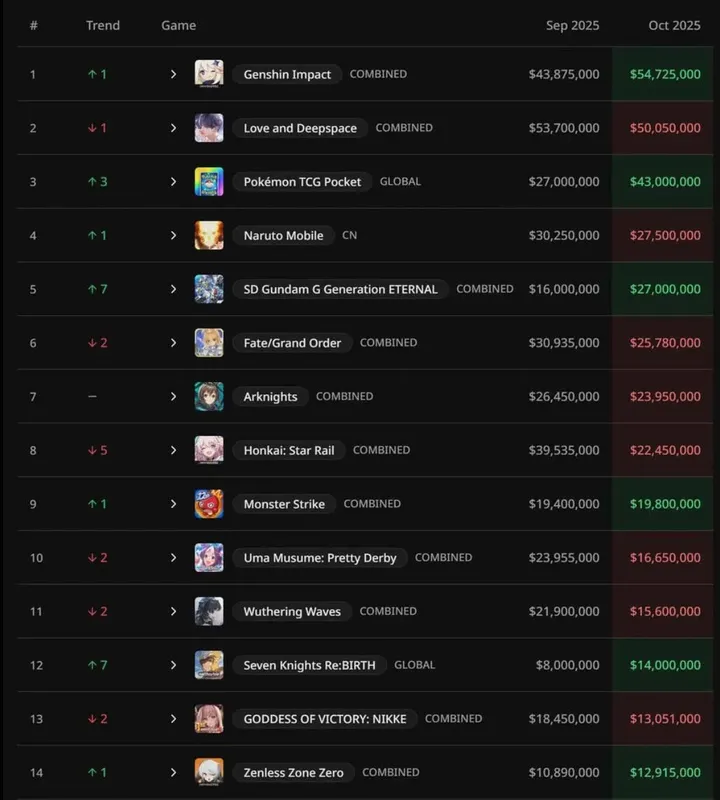This screenshot has width=720, height=800.
Task: Click the Trend column header
Action: tap(103, 25)
